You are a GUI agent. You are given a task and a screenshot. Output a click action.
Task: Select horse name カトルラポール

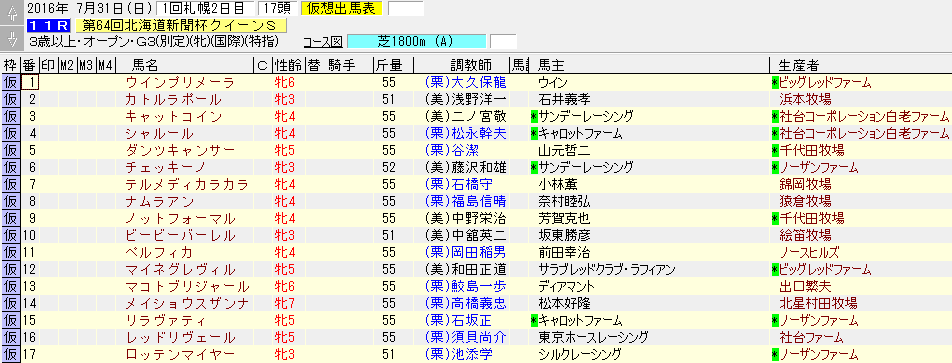tap(173, 100)
